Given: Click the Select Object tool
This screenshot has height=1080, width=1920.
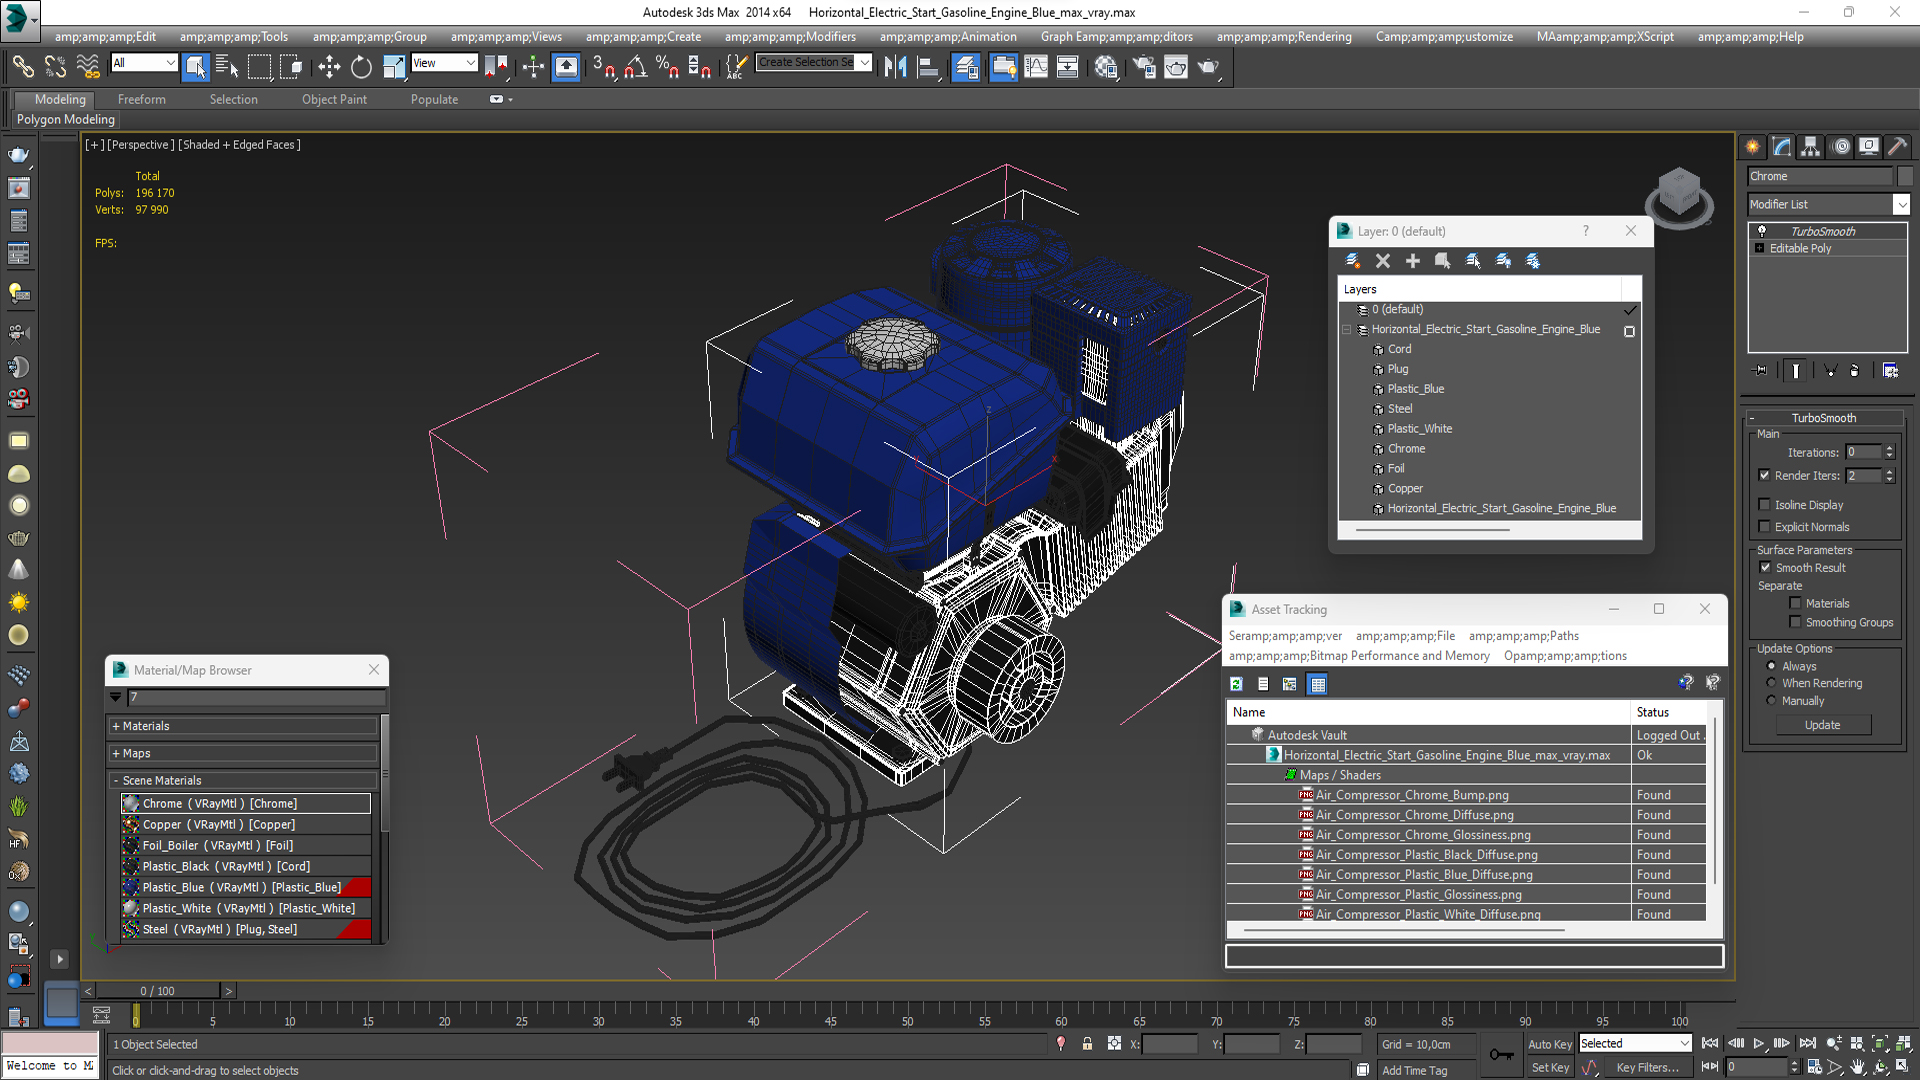Looking at the screenshot, I should 196,67.
